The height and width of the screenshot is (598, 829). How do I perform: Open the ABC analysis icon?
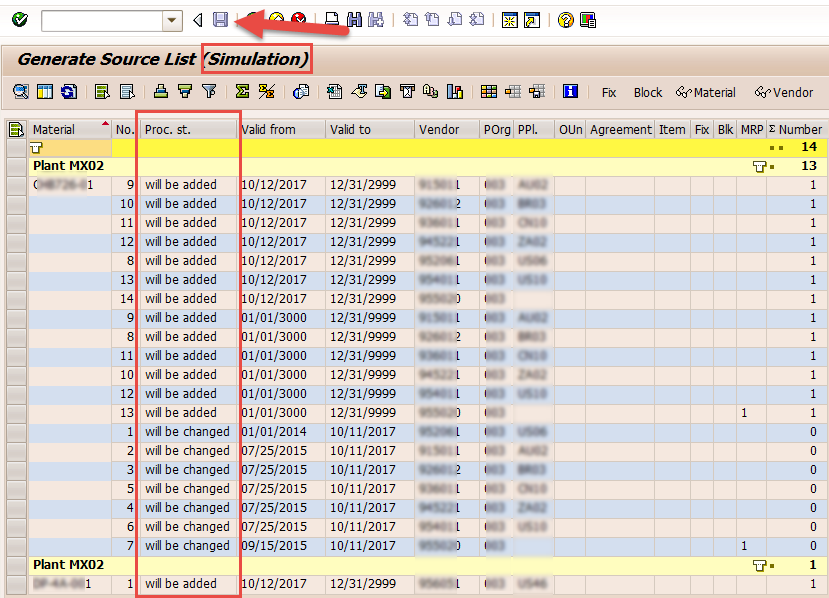[430, 92]
